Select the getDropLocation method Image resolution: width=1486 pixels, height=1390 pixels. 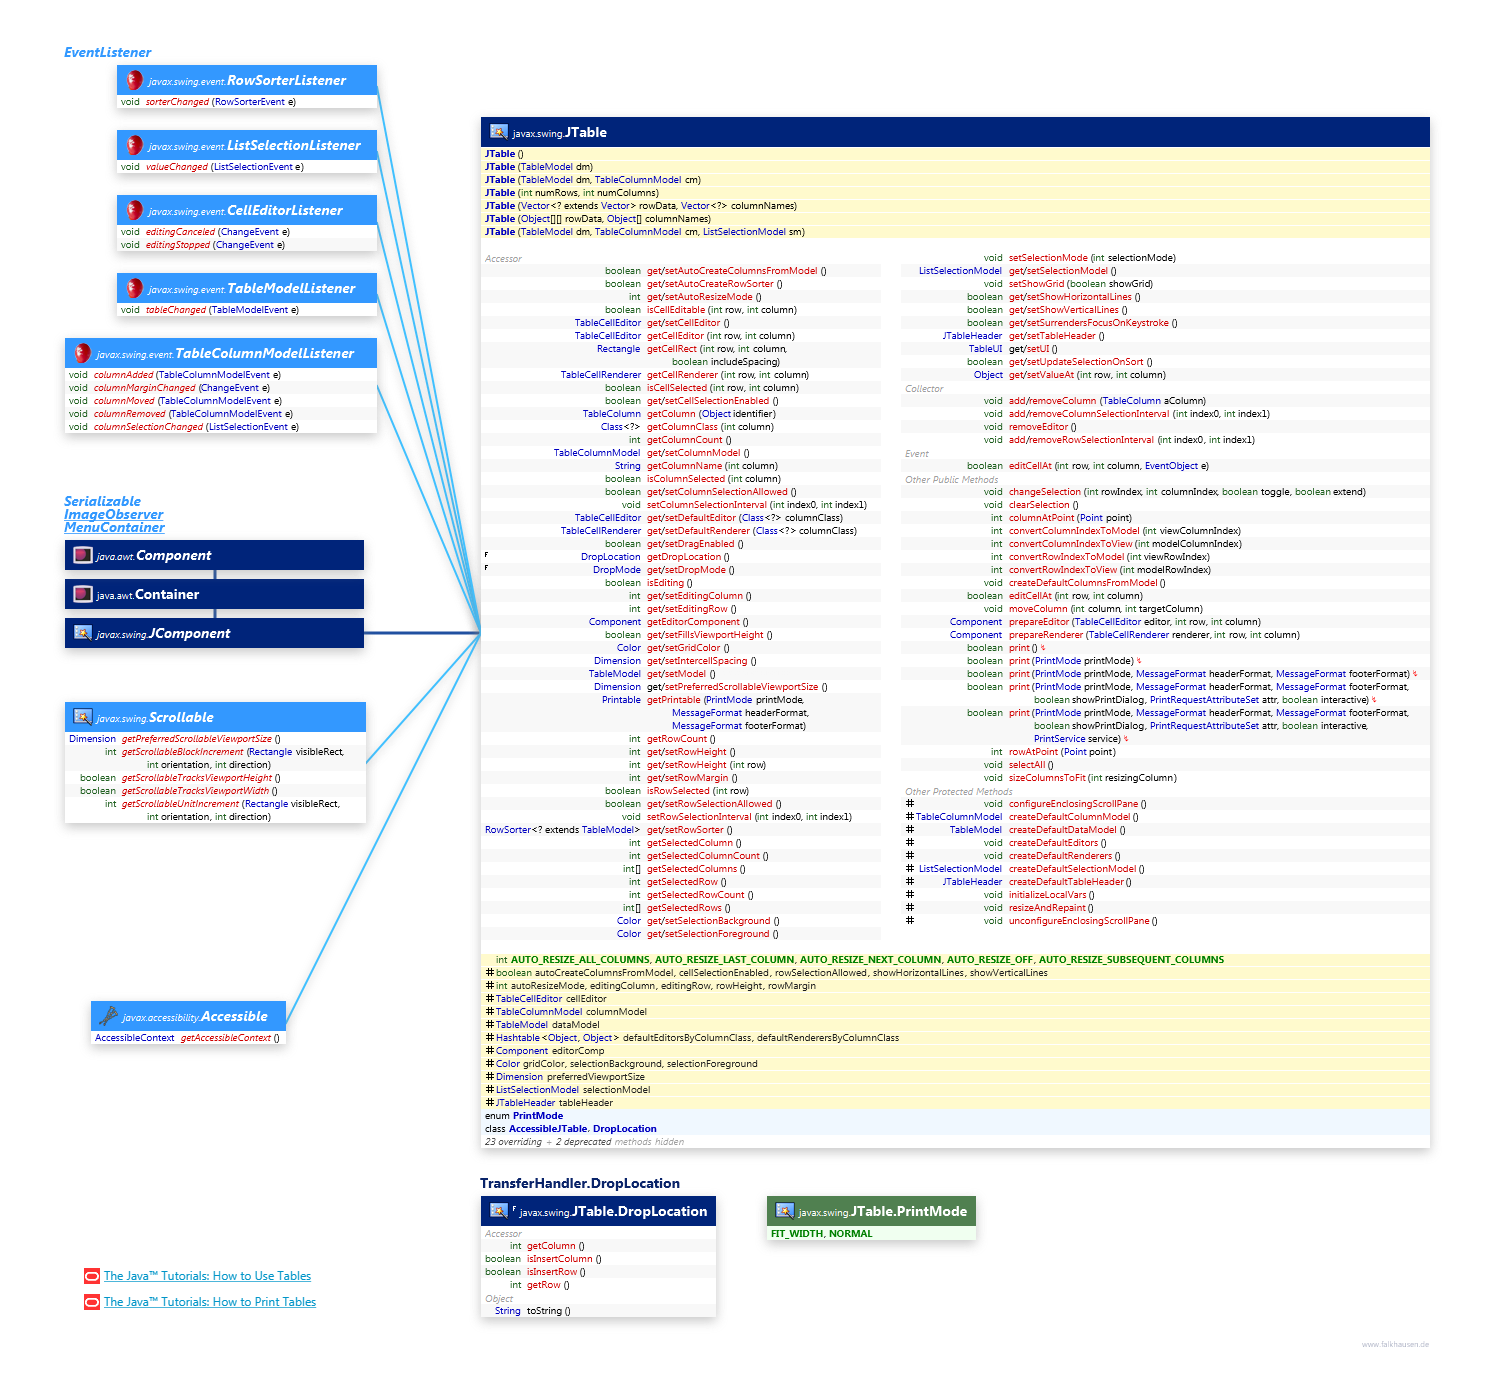[684, 557]
